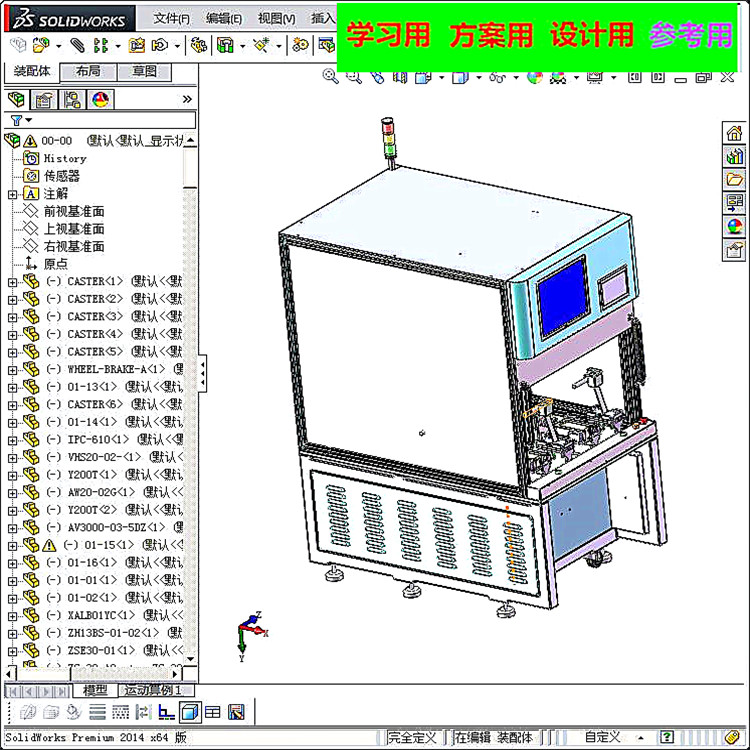This screenshot has width=750, height=750.
Task: Select the 传感器 sensors folder
Action: [x=62, y=176]
